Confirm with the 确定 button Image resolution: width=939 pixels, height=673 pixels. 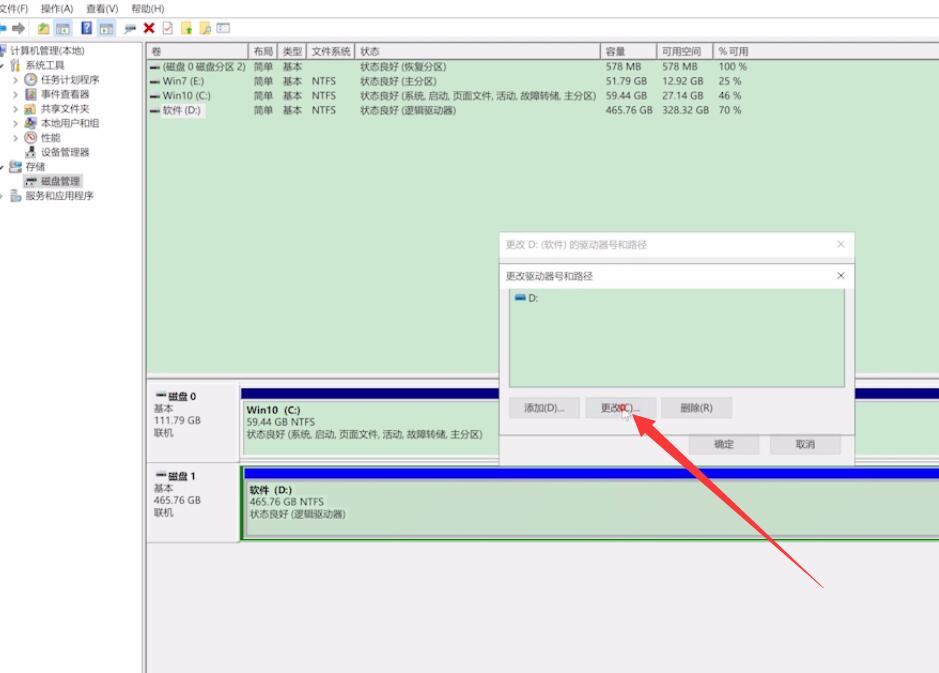click(x=724, y=444)
